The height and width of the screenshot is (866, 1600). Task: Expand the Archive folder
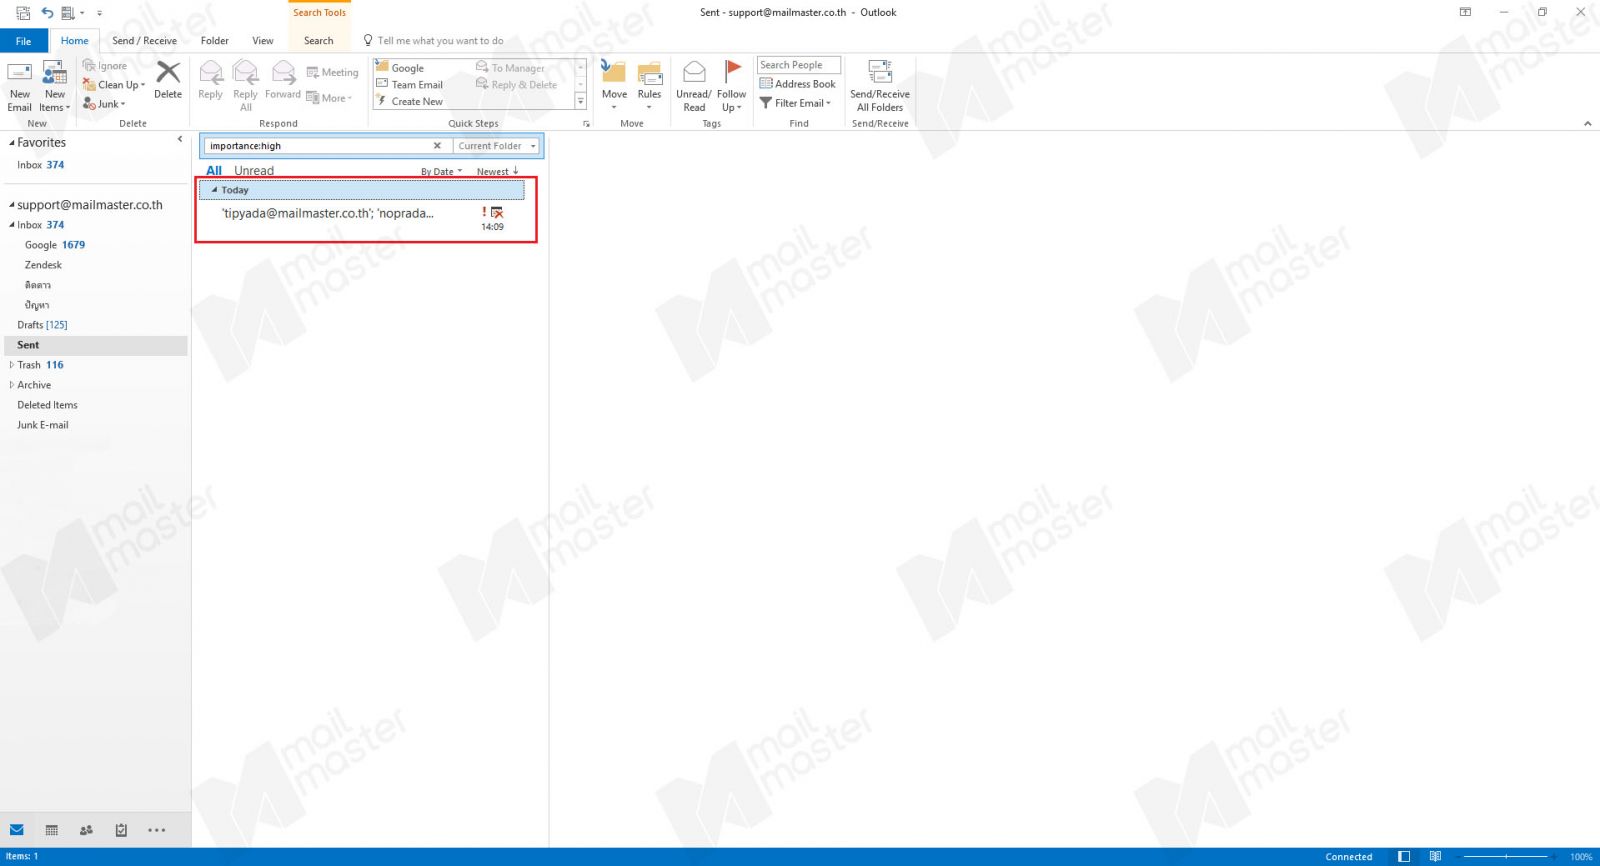point(12,385)
